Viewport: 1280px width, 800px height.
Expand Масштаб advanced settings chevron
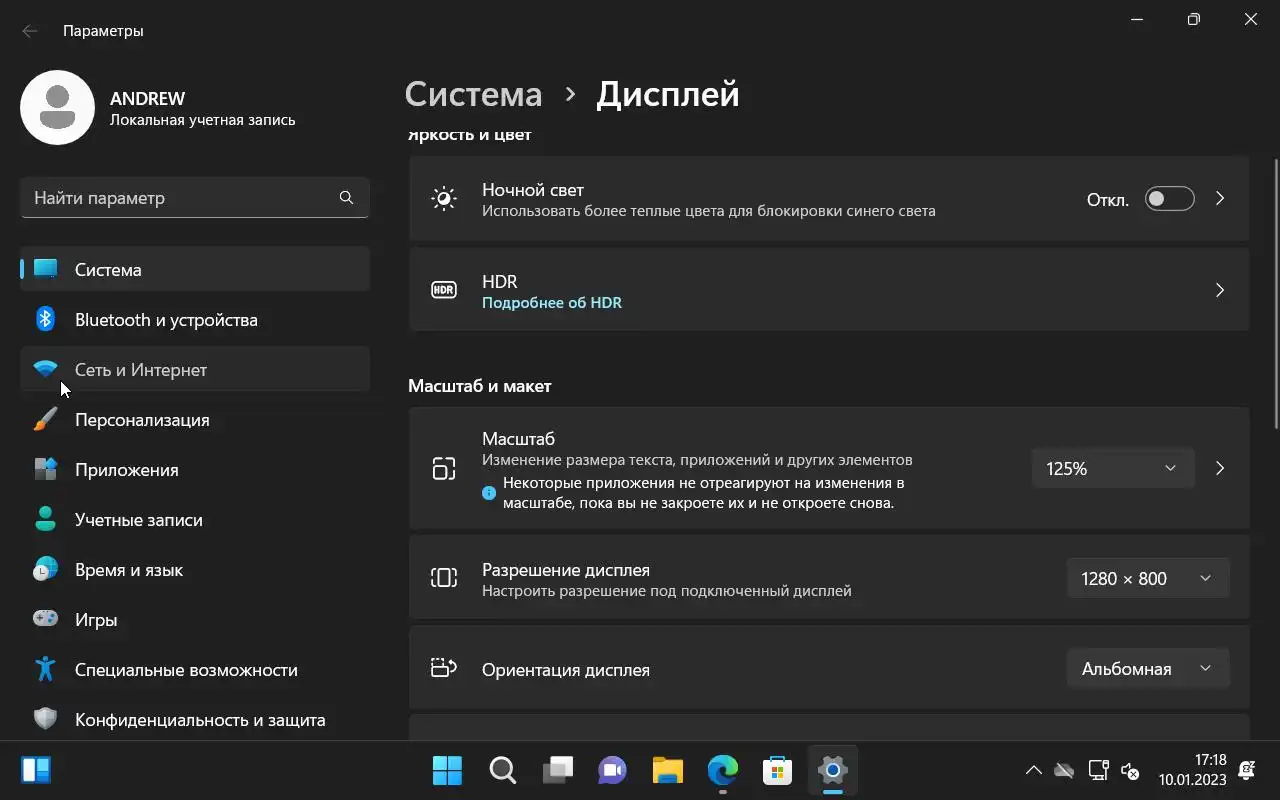pos(1220,468)
